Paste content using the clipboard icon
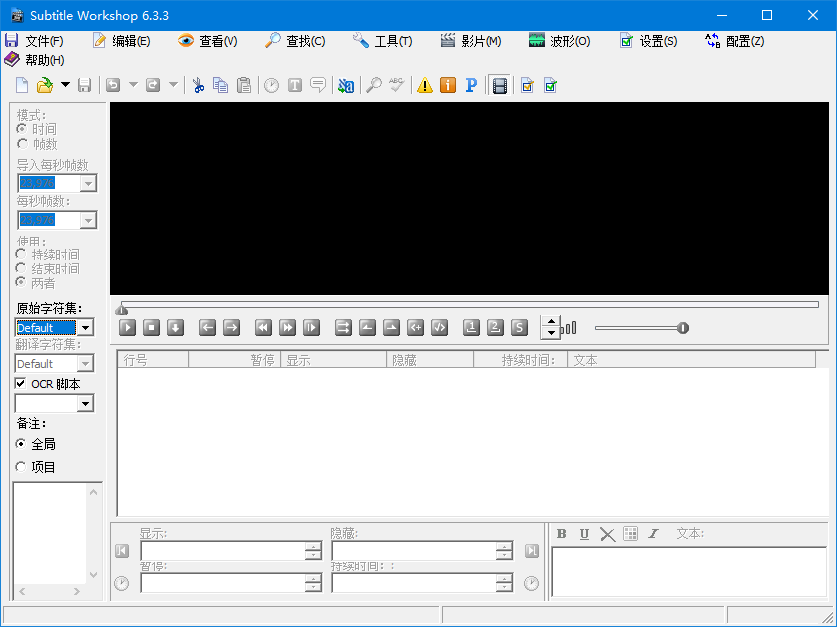The image size is (837, 627). [x=244, y=85]
